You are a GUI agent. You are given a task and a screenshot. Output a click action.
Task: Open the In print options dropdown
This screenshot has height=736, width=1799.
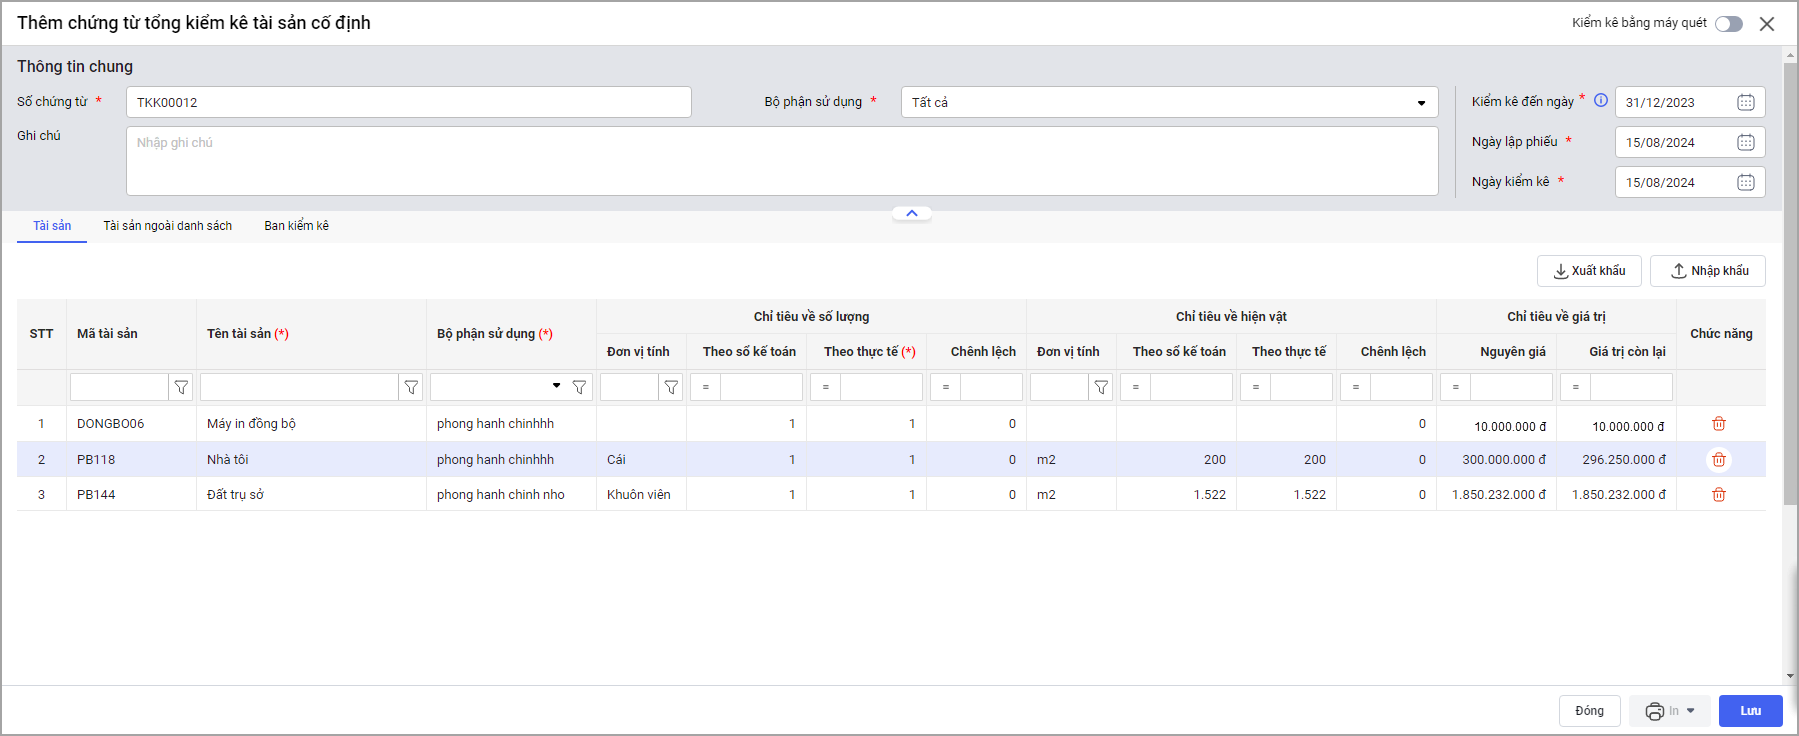click(x=1691, y=711)
